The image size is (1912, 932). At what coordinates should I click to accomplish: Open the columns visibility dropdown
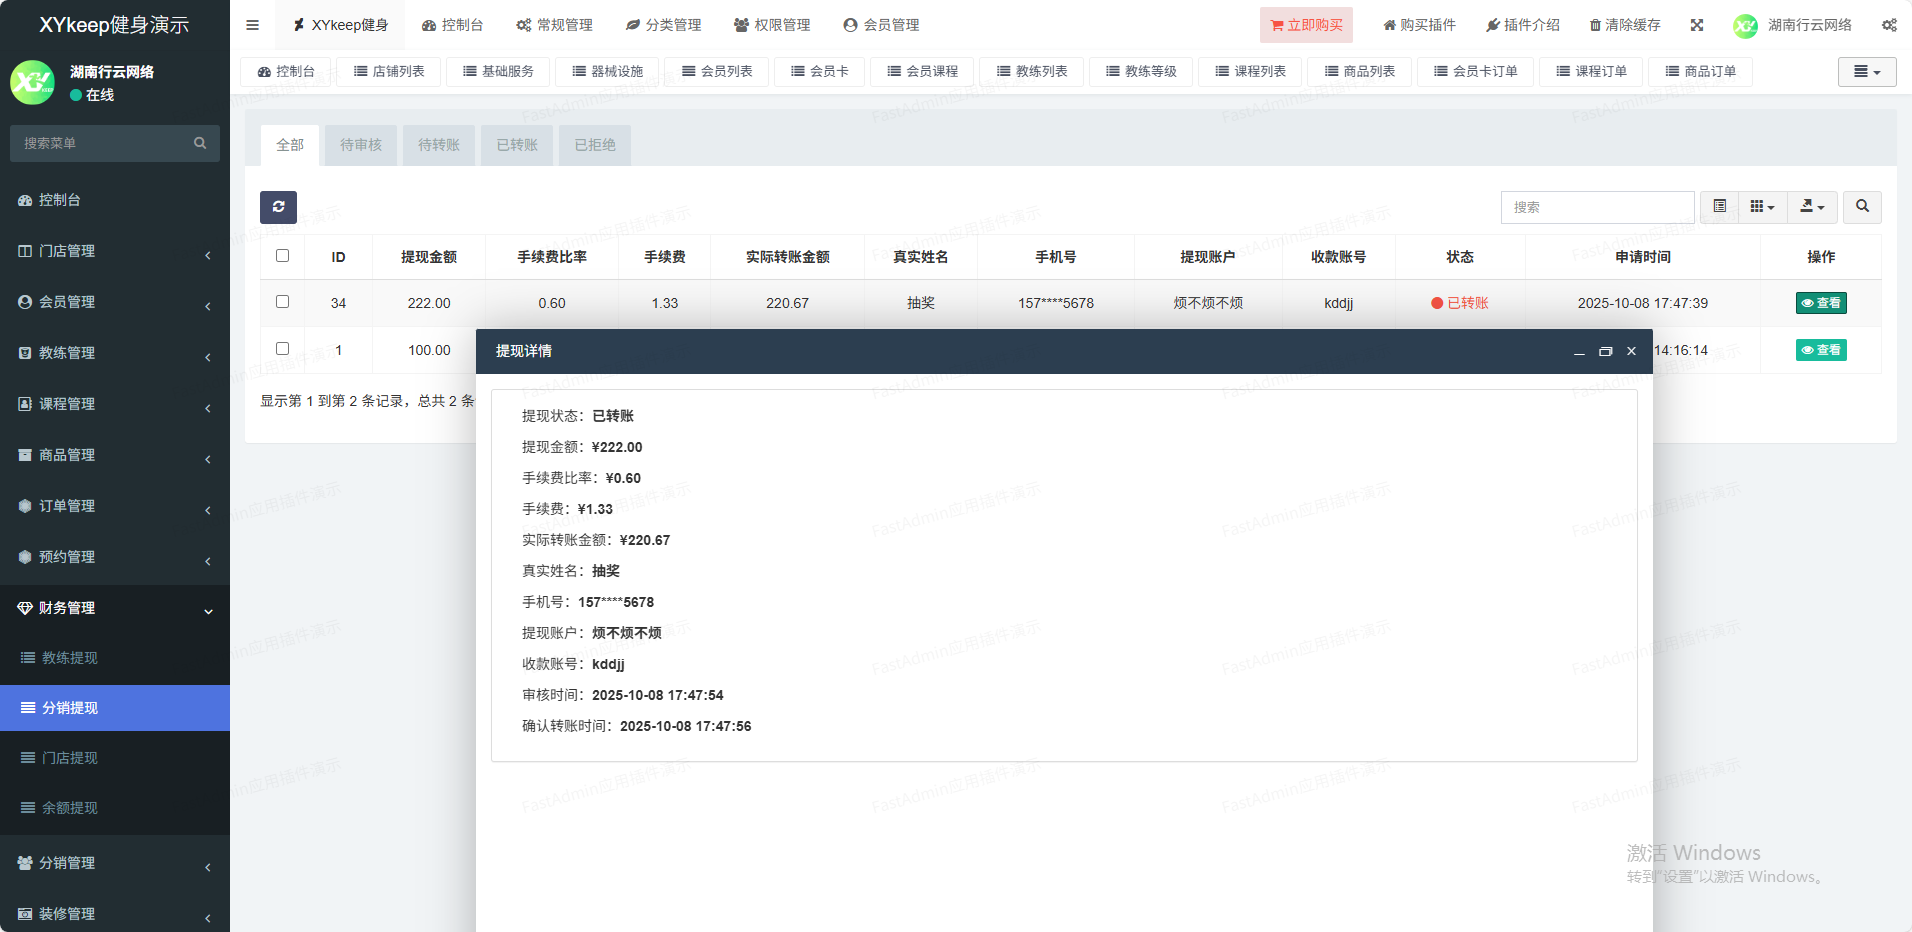[1762, 207]
